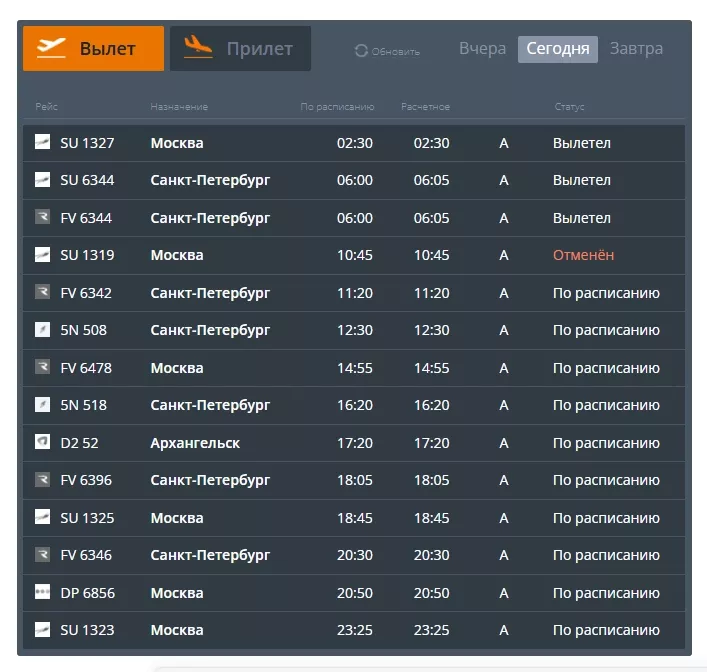Click airline icon for flight 5N 508
707x672 pixels.
[42, 329]
